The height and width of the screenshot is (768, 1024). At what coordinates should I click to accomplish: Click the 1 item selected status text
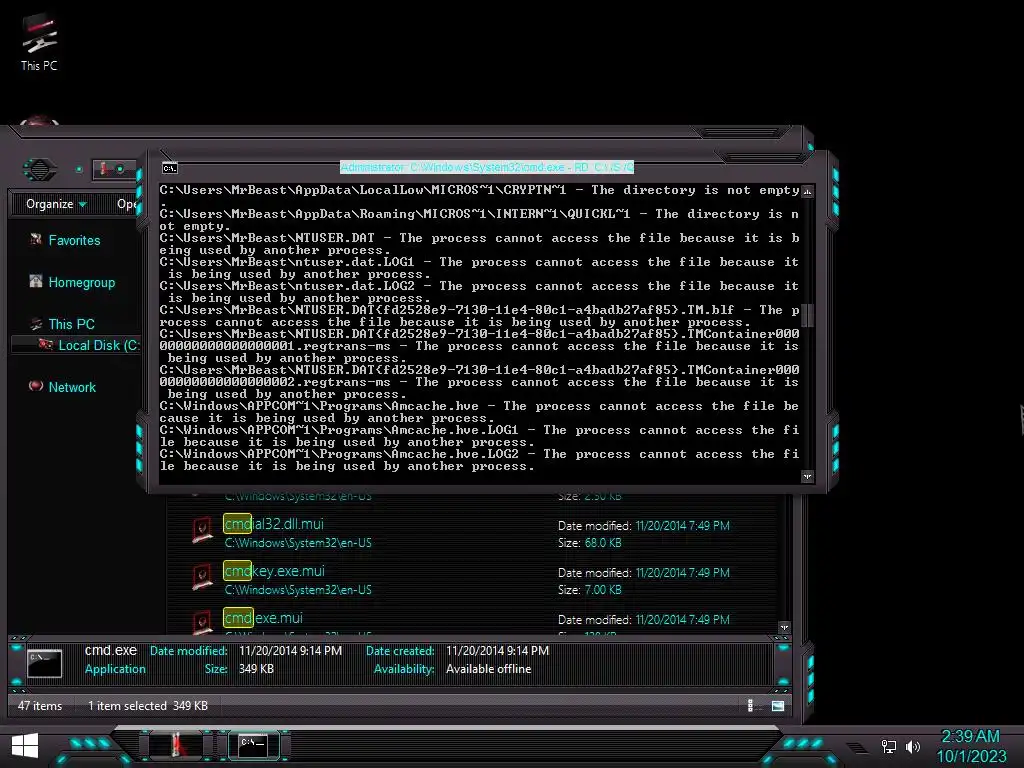(127, 705)
